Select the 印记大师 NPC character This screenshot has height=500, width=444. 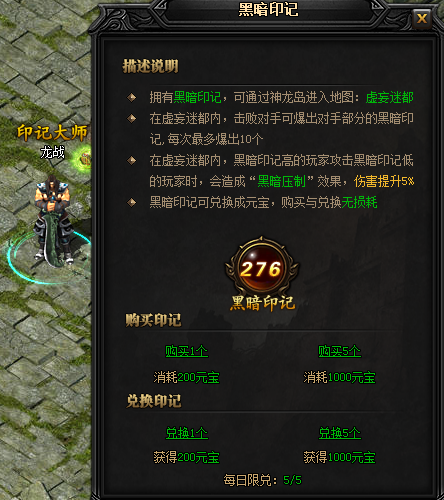[54, 220]
